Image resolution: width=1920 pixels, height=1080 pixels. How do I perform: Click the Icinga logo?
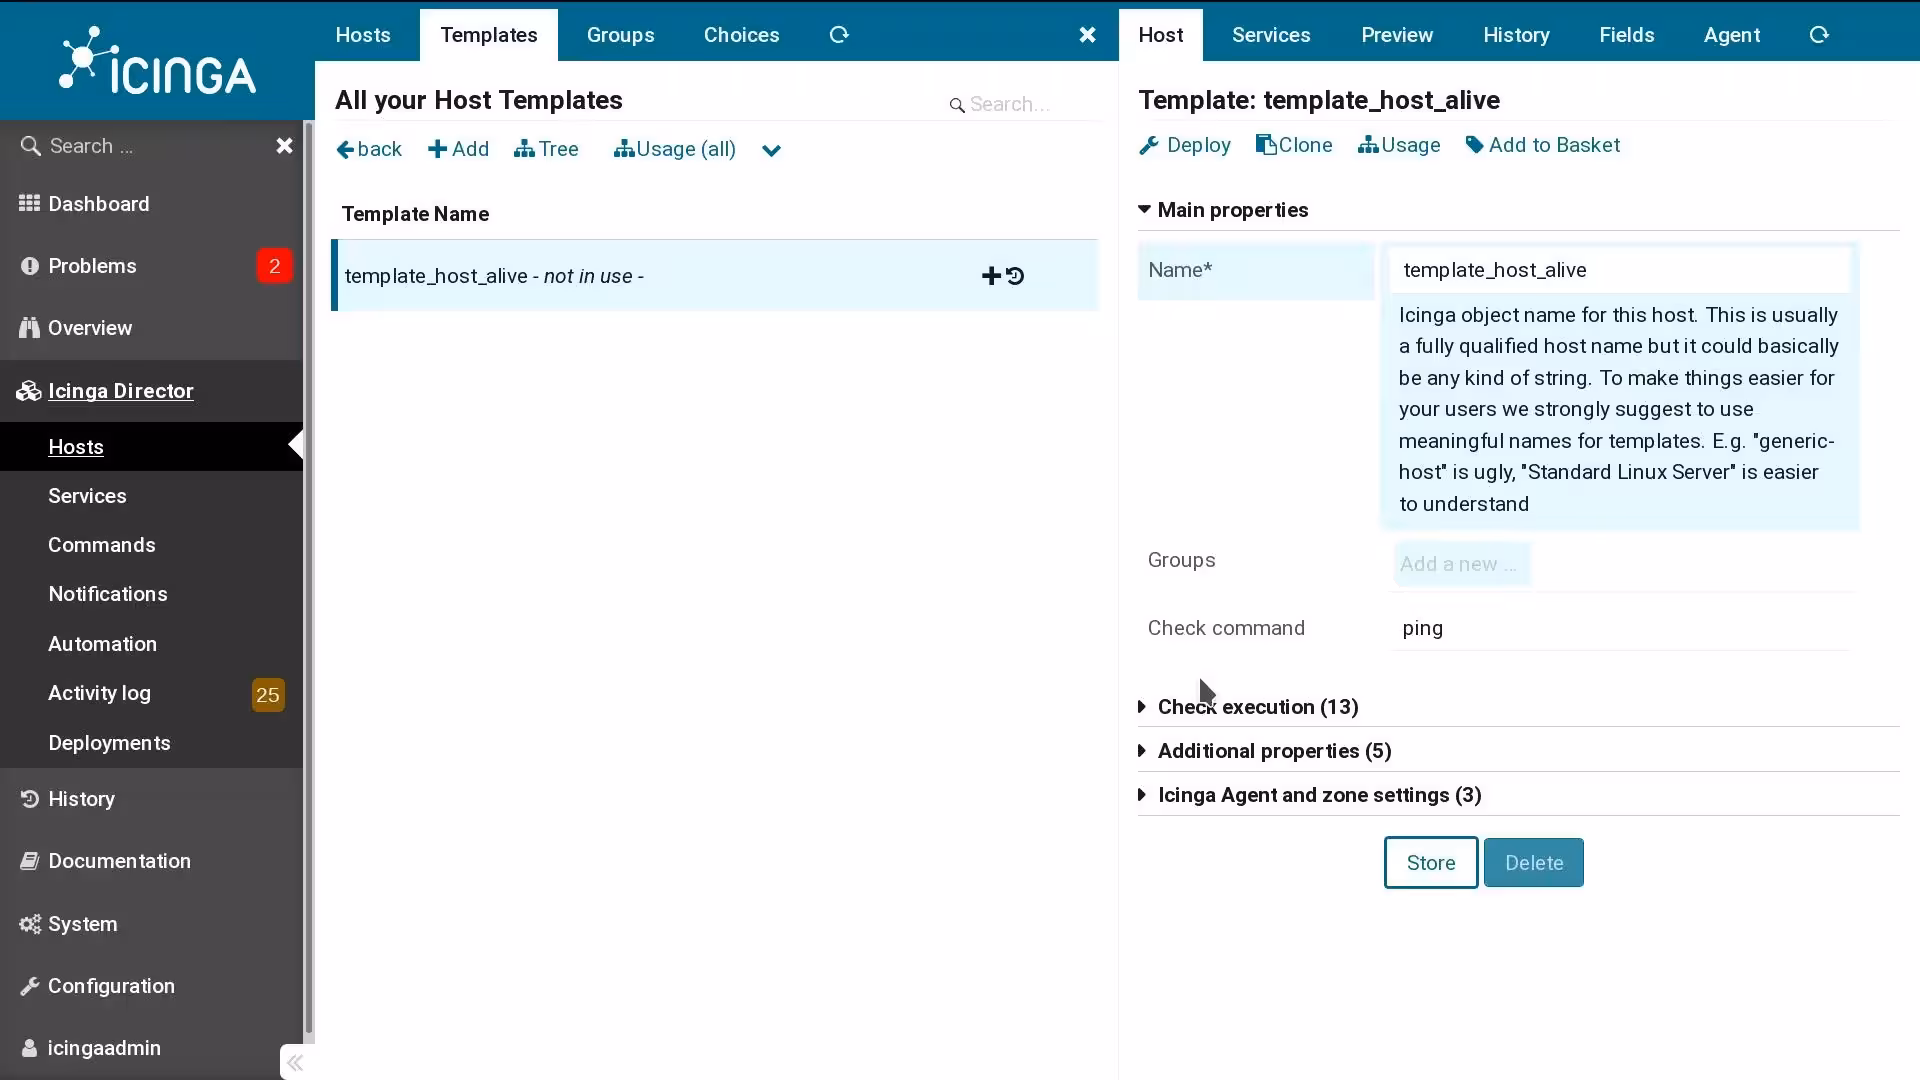point(157,60)
